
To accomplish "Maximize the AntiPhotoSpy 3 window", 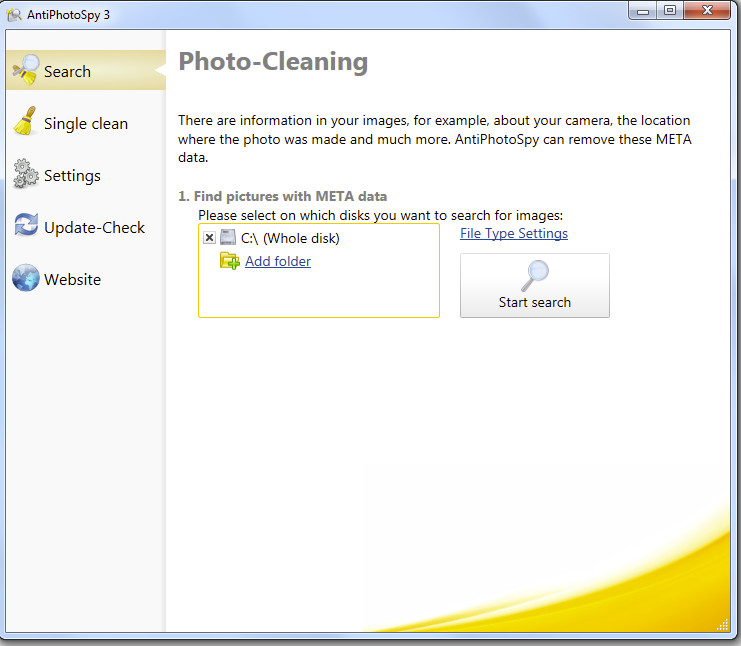I will pos(669,10).
